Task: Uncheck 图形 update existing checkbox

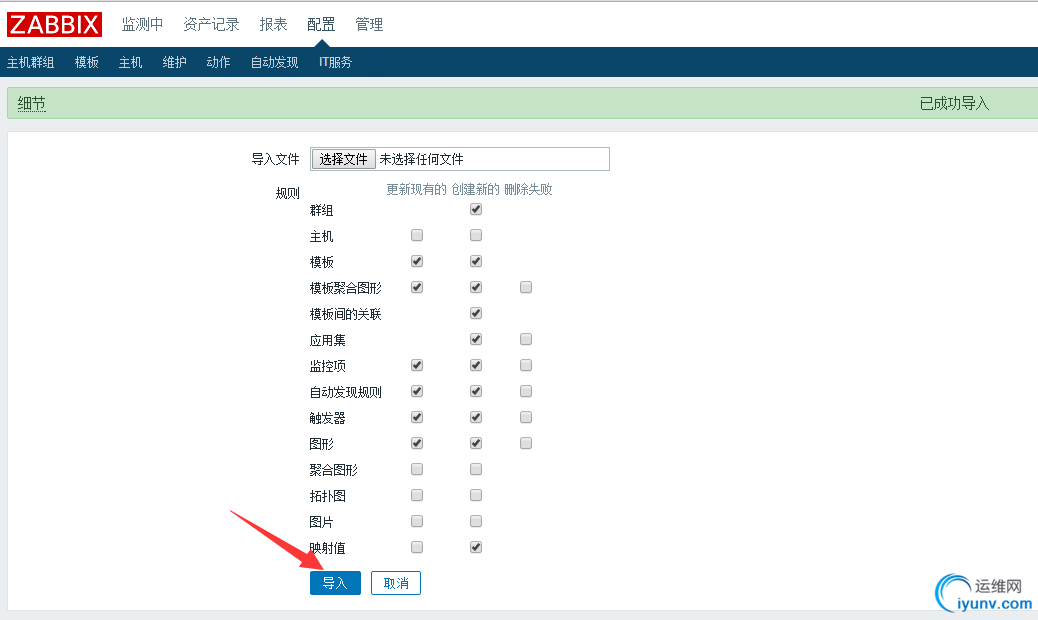Action: 417,443
